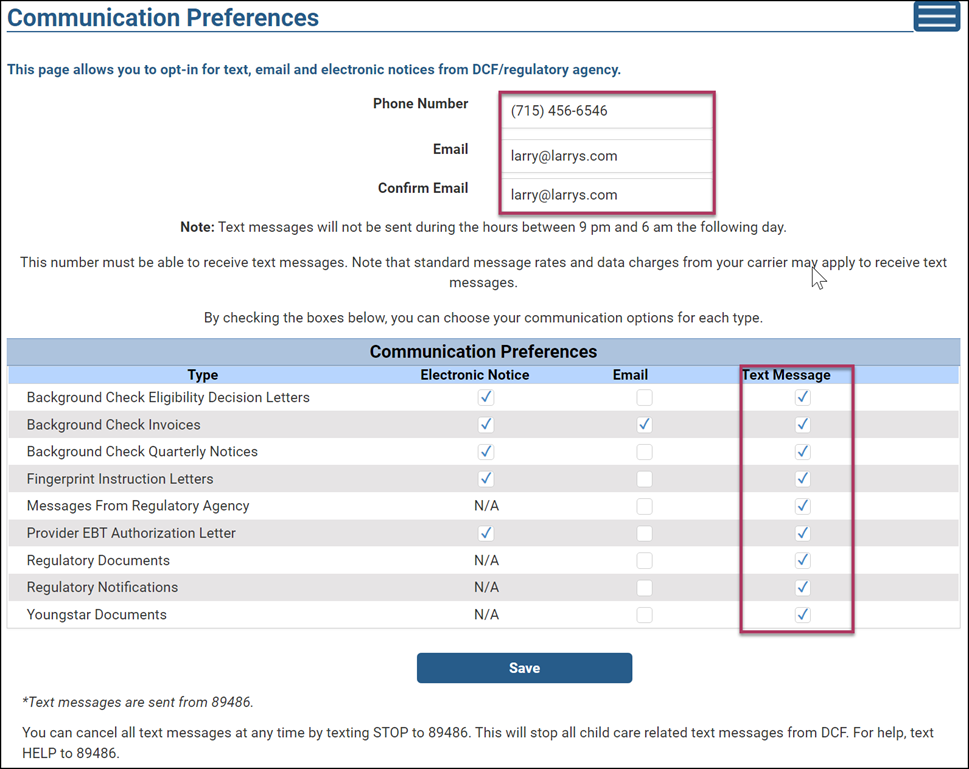Enable Email for Background Check Eligibility Decision Letters
This screenshot has width=969, height=769.
pyautogui.click(x=645, y=398)
